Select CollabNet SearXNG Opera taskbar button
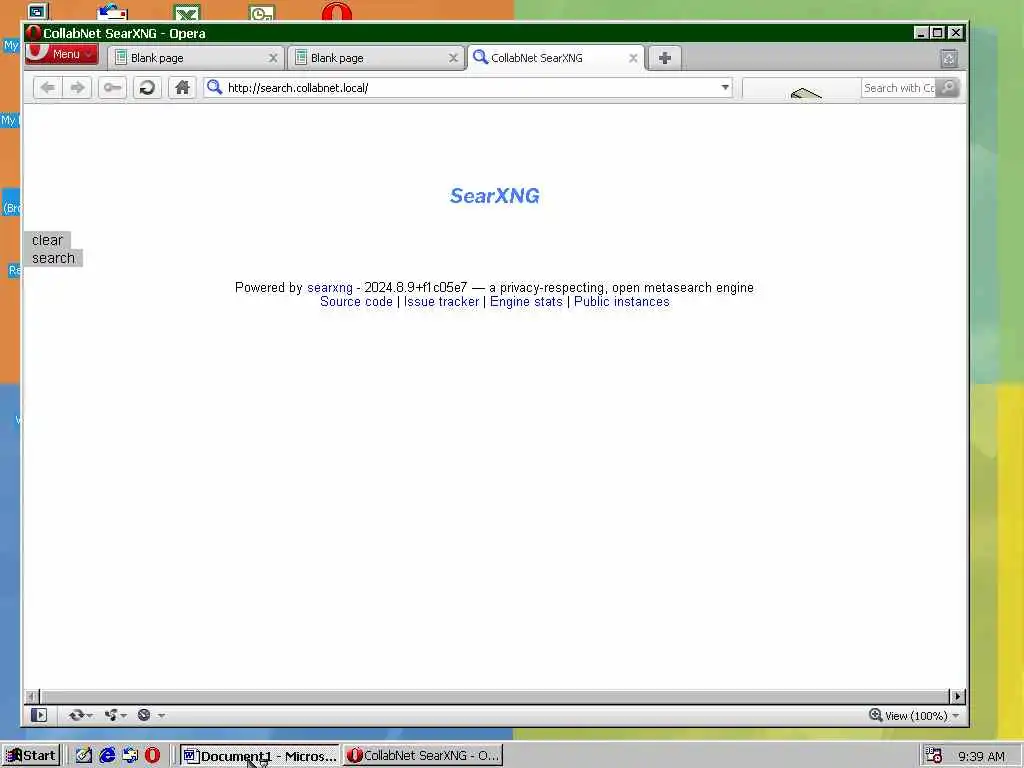The image size is (1024, 768). (423, 756)
